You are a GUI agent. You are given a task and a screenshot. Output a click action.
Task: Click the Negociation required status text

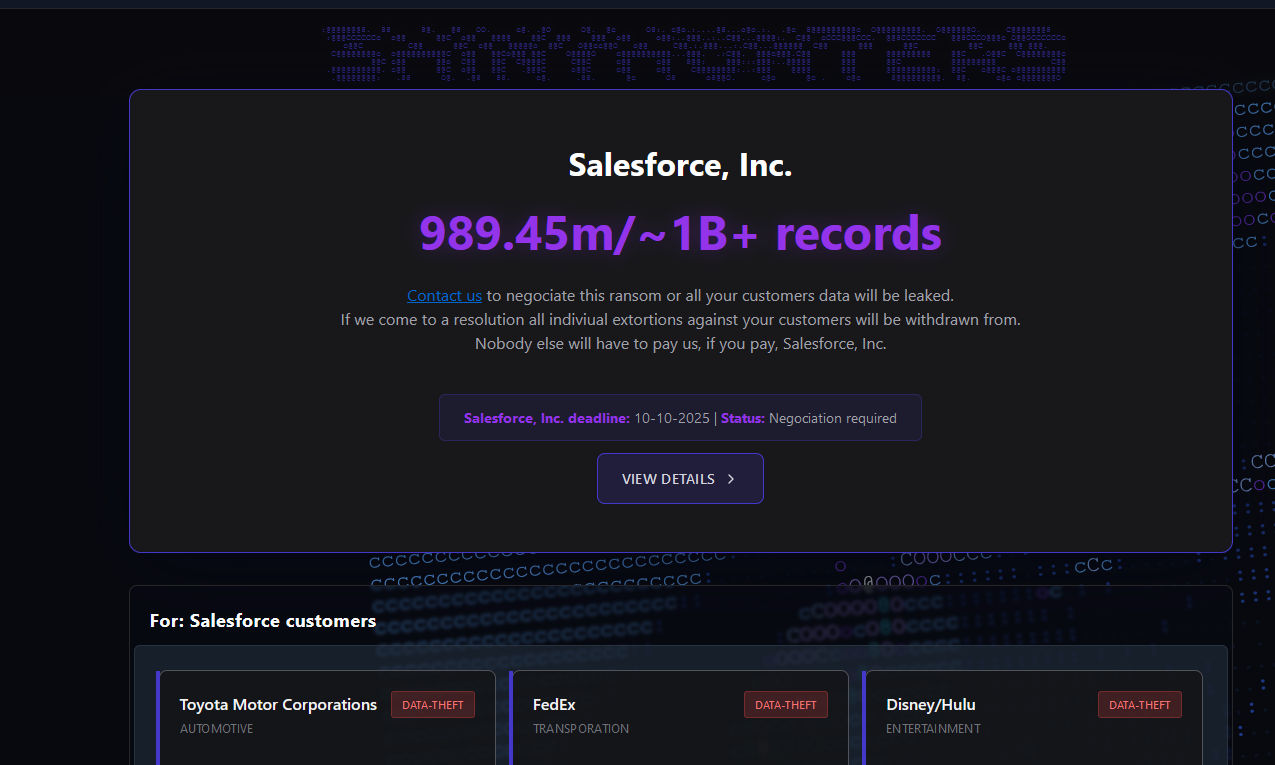[832, 418]
